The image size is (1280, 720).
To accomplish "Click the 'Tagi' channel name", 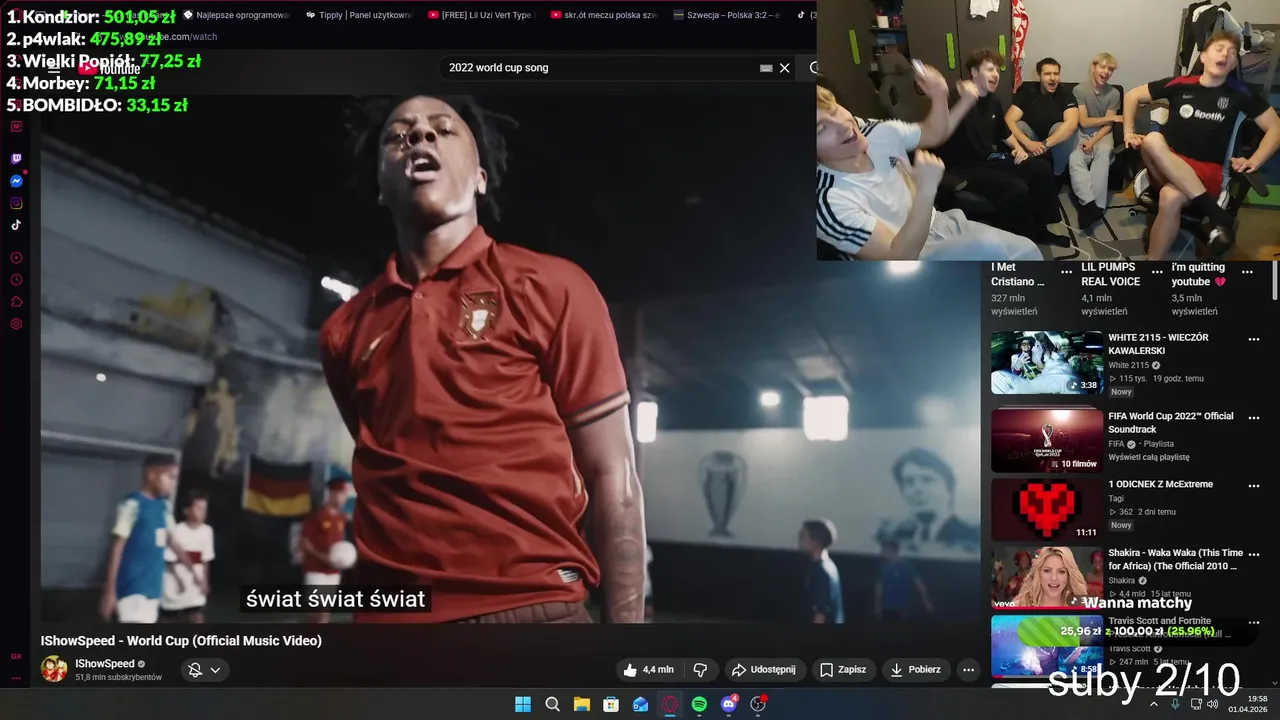I will tap(1116, 498).
